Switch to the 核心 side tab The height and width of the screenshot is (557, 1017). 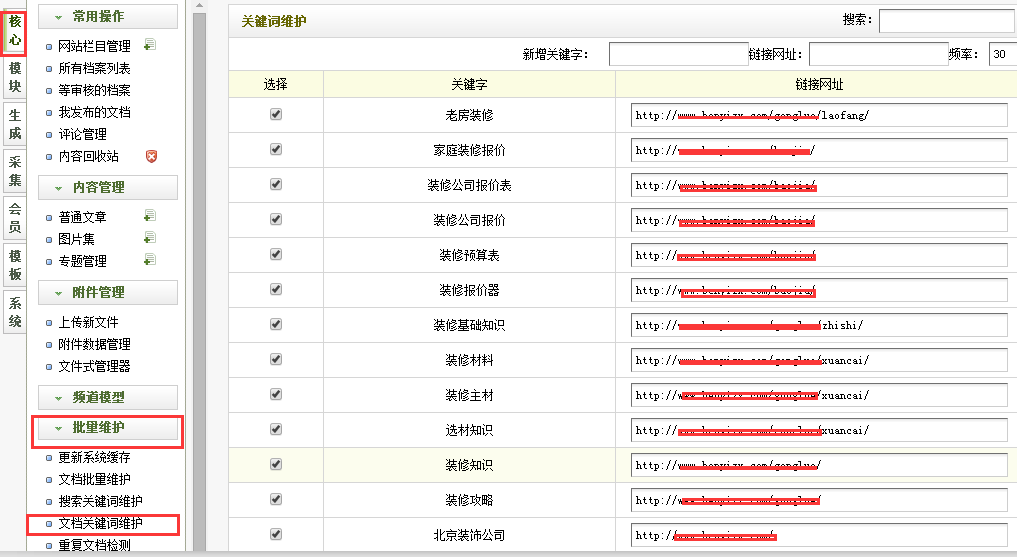(14, 30)
